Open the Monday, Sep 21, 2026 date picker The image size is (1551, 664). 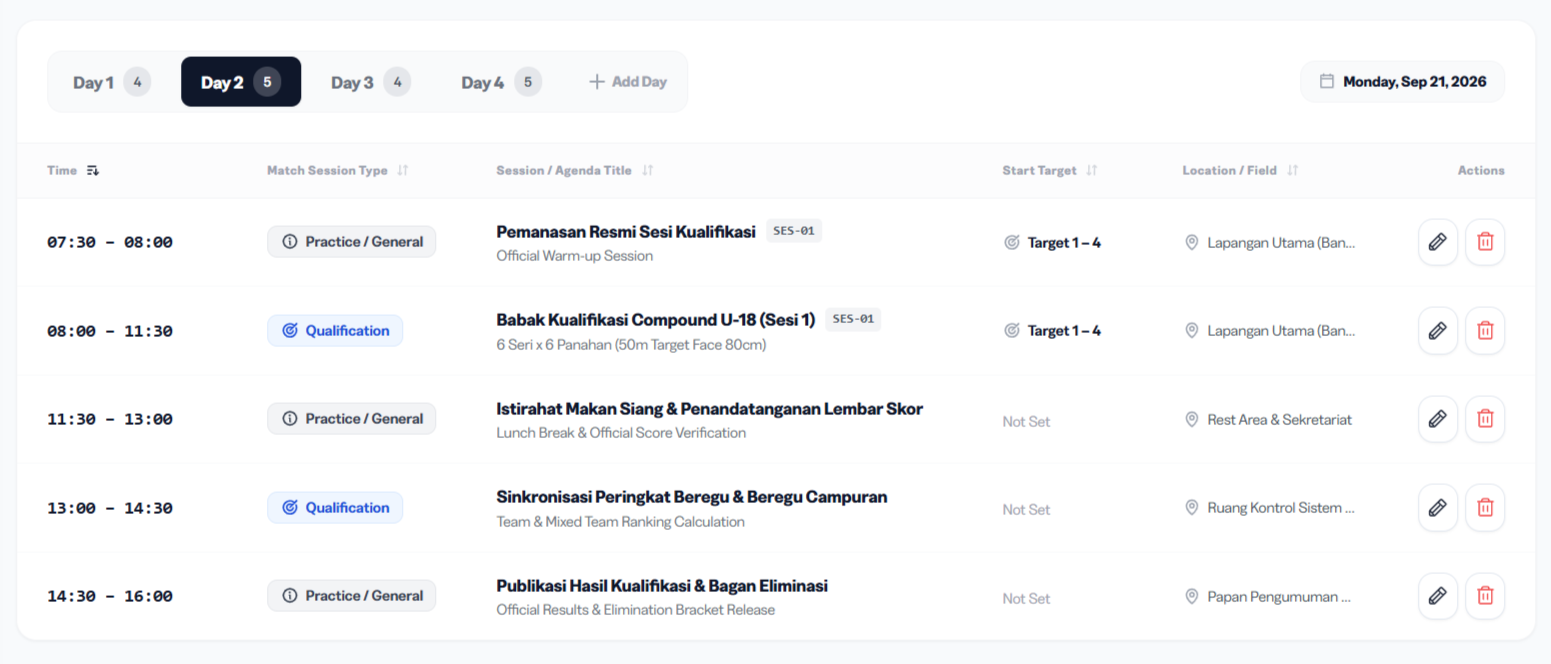pyautogui.click(x=1402, y=82)
